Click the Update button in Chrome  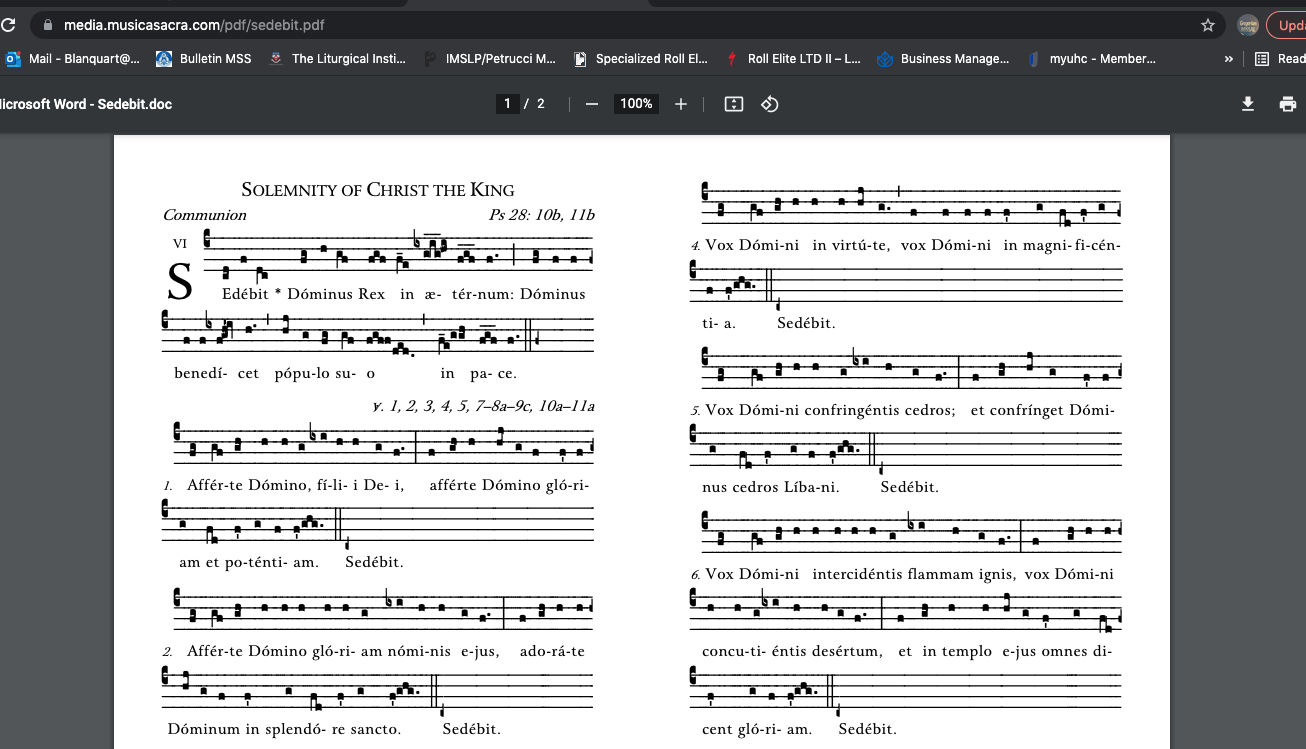point(1288,25)
